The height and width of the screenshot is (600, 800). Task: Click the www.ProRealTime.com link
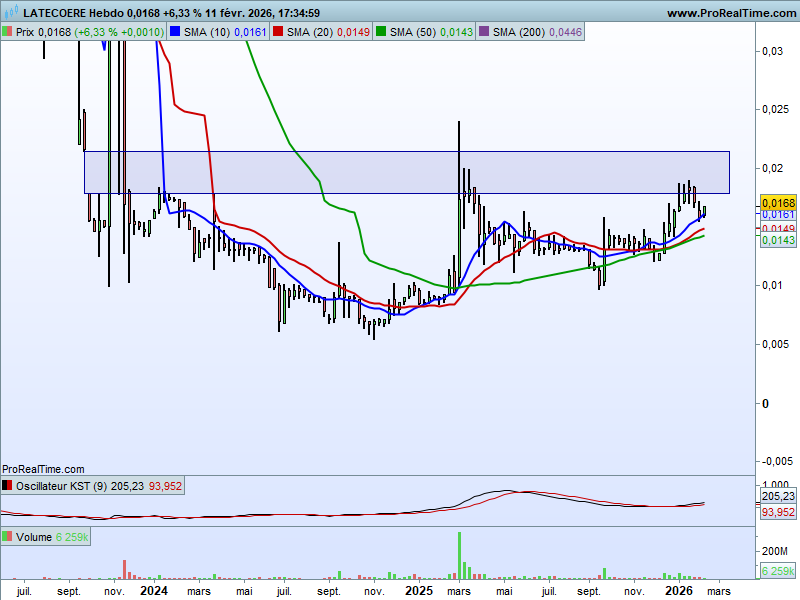coord(733,13)
